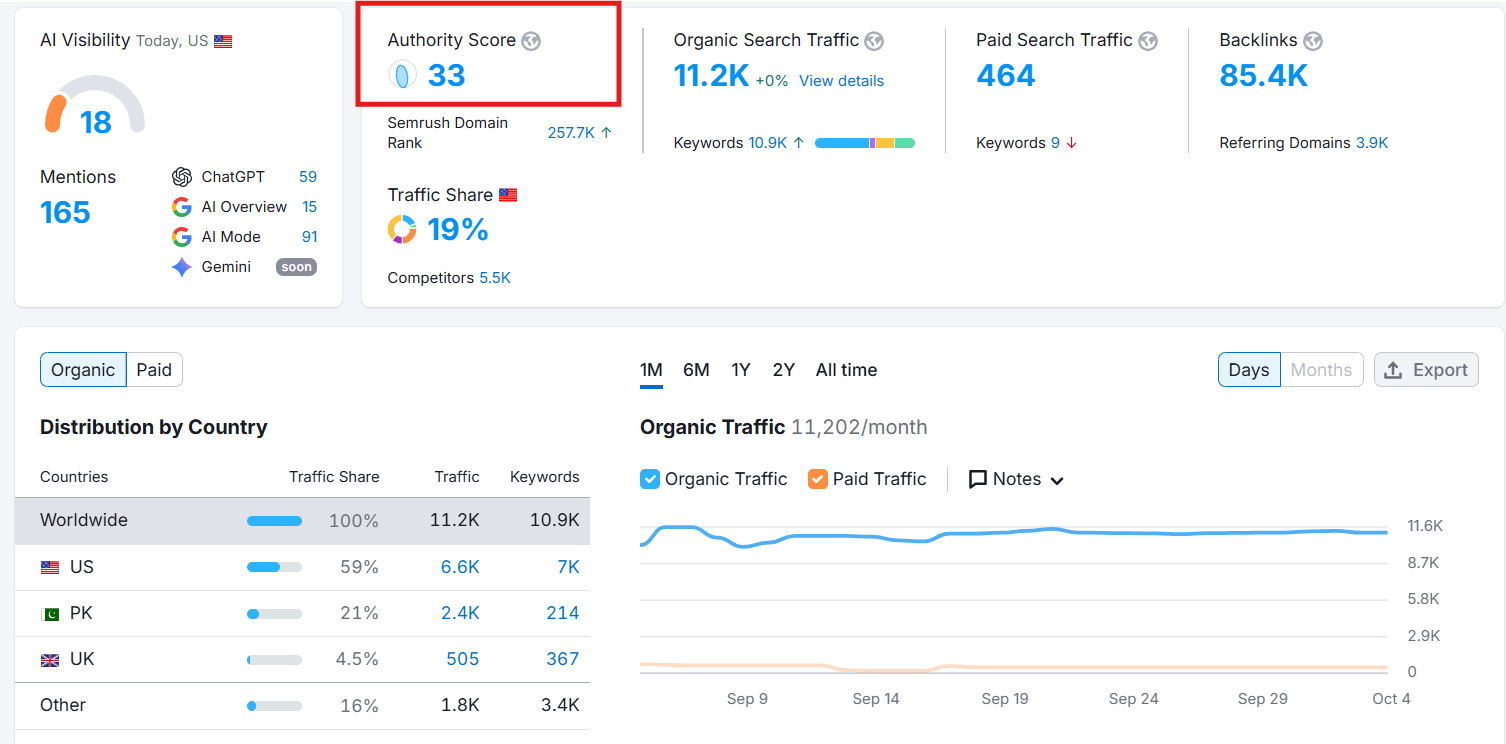Select the US row in country table
The image size is (1506, 744).
click(302, 567)
